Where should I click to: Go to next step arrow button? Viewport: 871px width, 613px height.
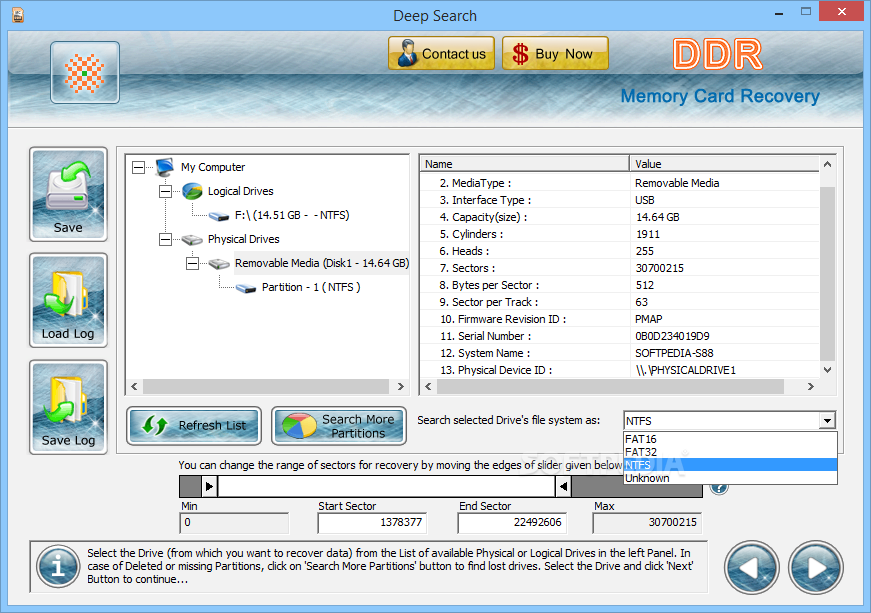coord(815,567)
